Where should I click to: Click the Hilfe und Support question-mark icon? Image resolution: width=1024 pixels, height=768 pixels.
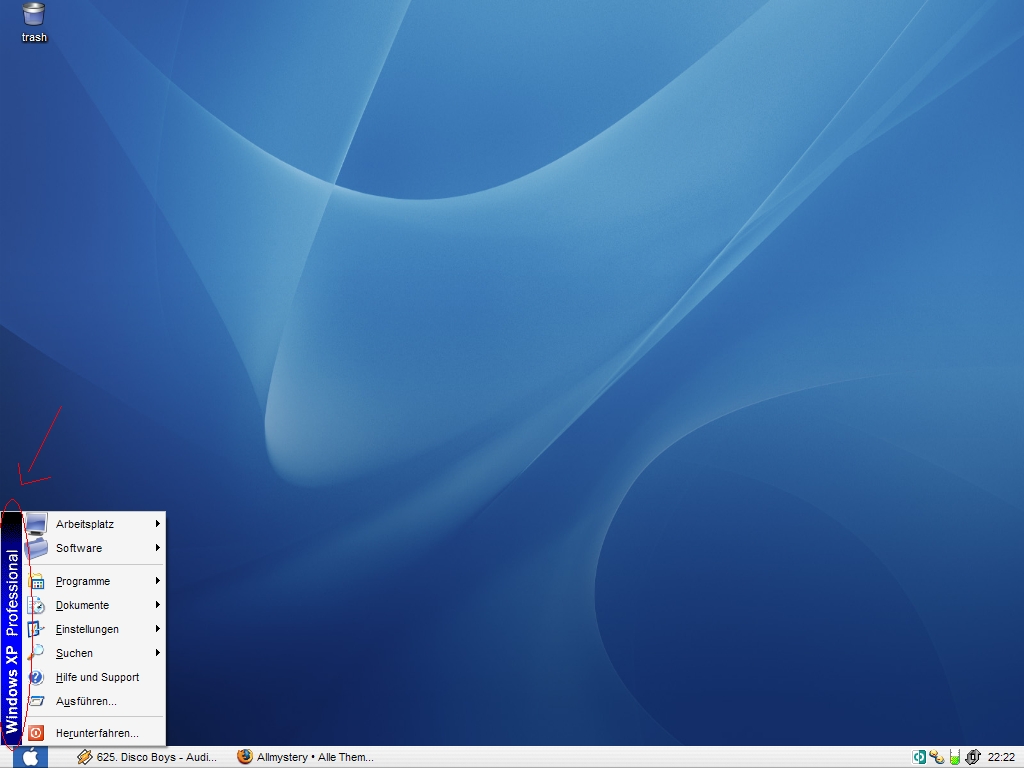click(x=37, y=677)
